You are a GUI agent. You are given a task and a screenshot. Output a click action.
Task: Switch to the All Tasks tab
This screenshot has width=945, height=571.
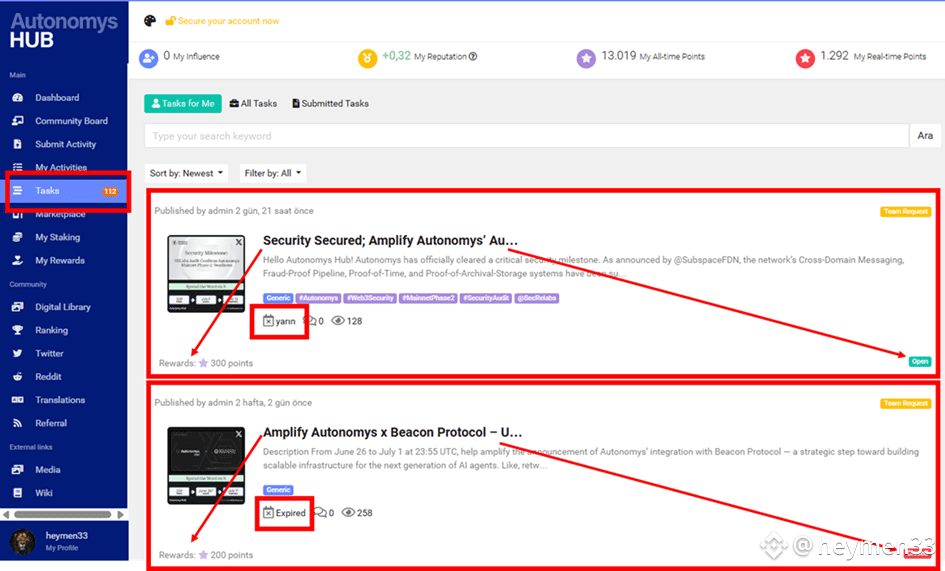pyautogui.click(x=253, y=104)
